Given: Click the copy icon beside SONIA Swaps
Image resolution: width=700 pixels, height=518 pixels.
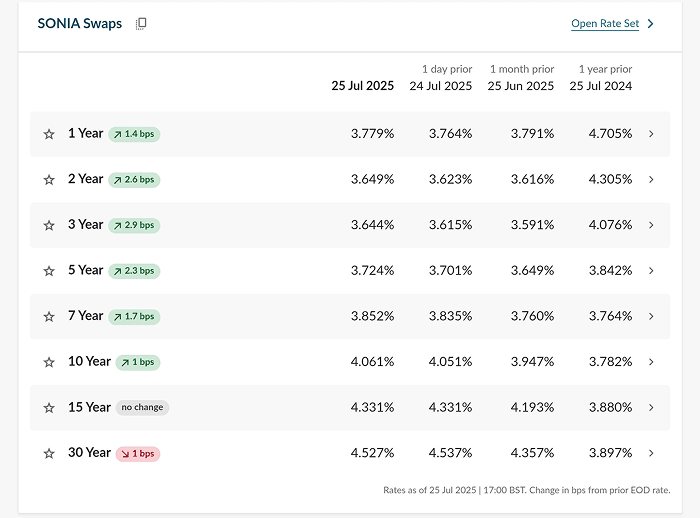Looking at the screenshot, I should pos(141,24).
